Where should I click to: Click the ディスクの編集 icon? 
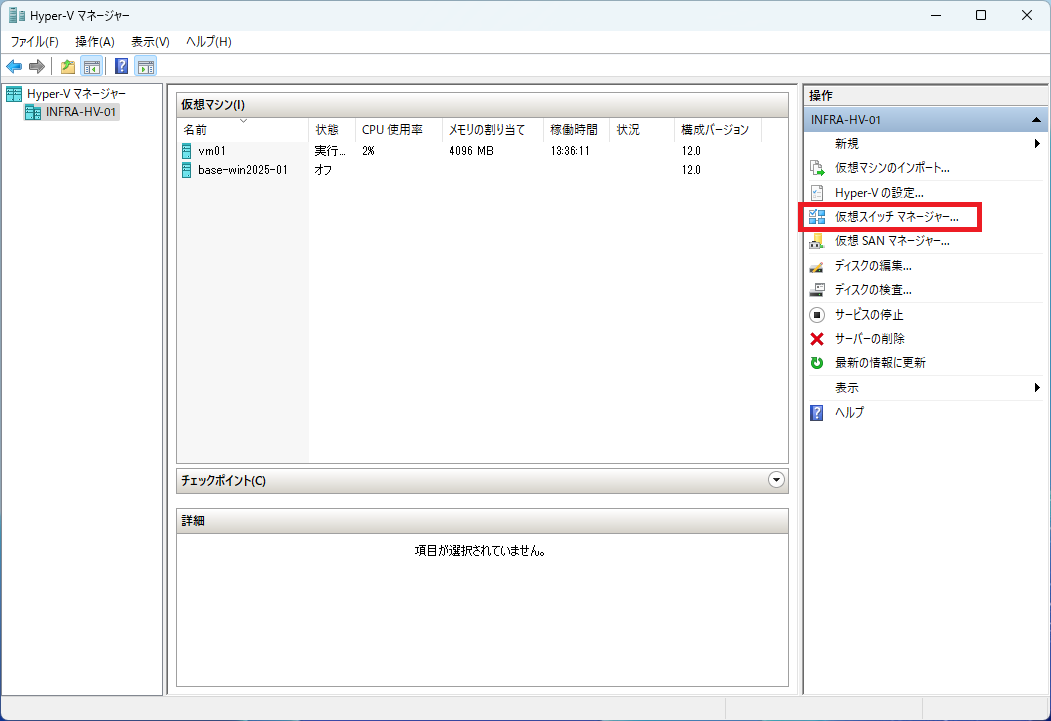click(x=816, y=266)
